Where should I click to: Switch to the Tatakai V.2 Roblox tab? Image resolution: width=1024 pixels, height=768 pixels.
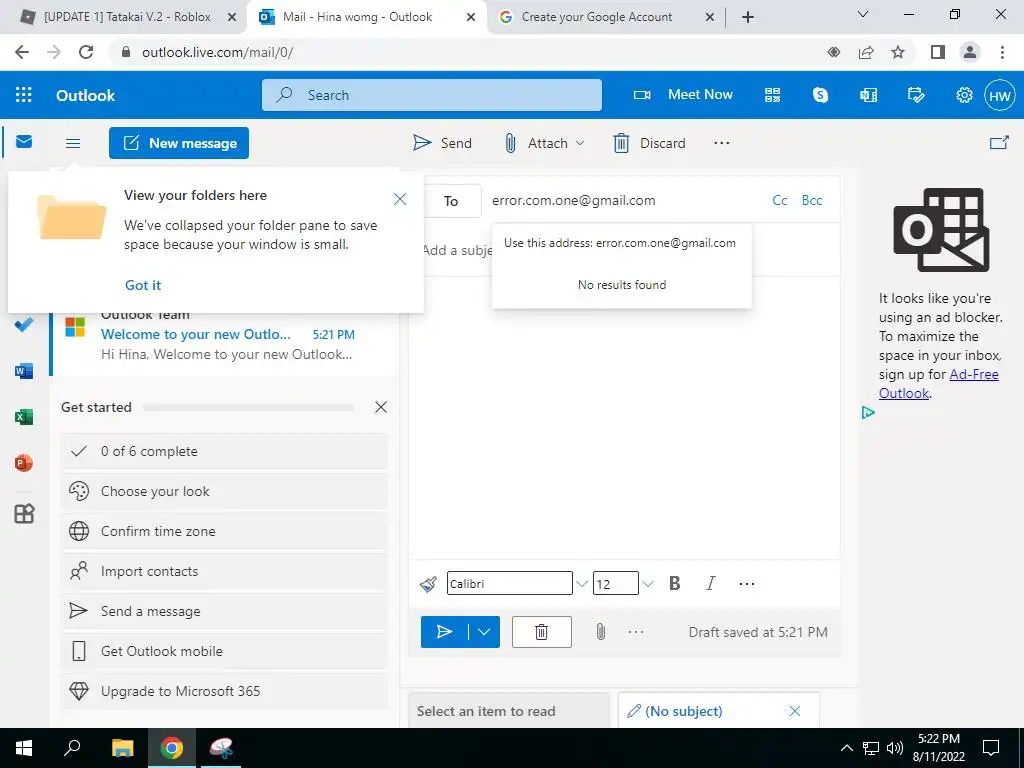pyautogui.click(x=126, y=17)
